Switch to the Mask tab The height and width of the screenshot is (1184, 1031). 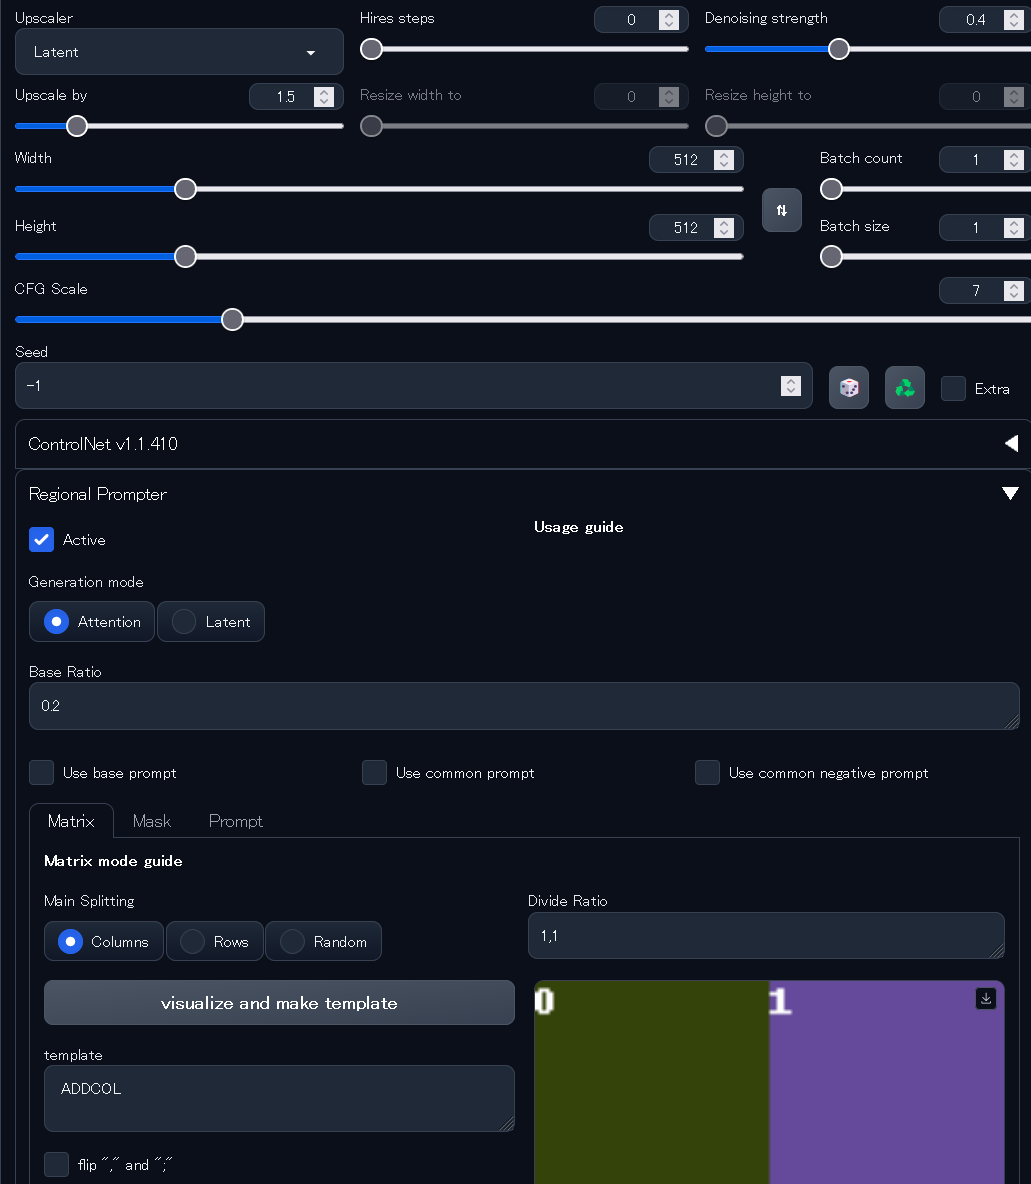[x=151, y=821]
